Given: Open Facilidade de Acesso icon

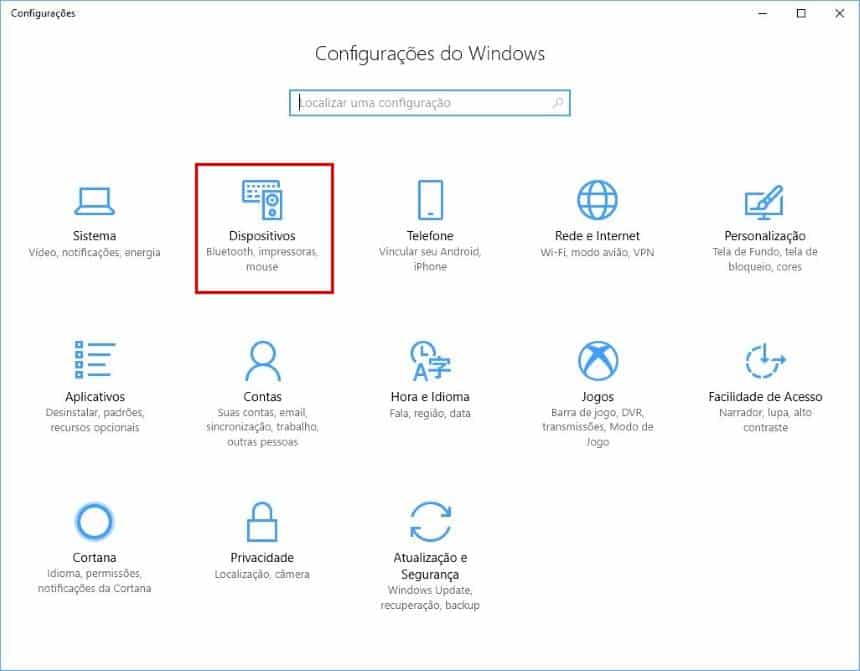Looking at the screenshot, I should (x=765, y=360).
